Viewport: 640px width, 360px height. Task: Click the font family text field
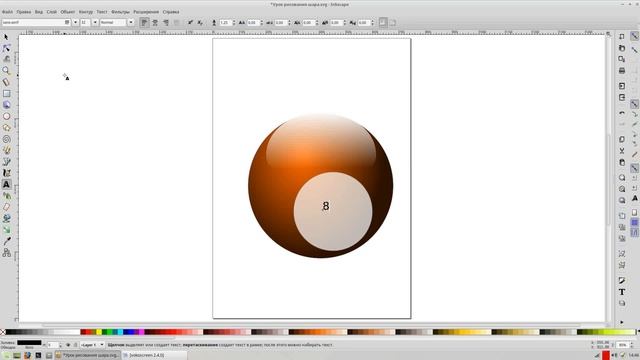[x=36, y=22]
